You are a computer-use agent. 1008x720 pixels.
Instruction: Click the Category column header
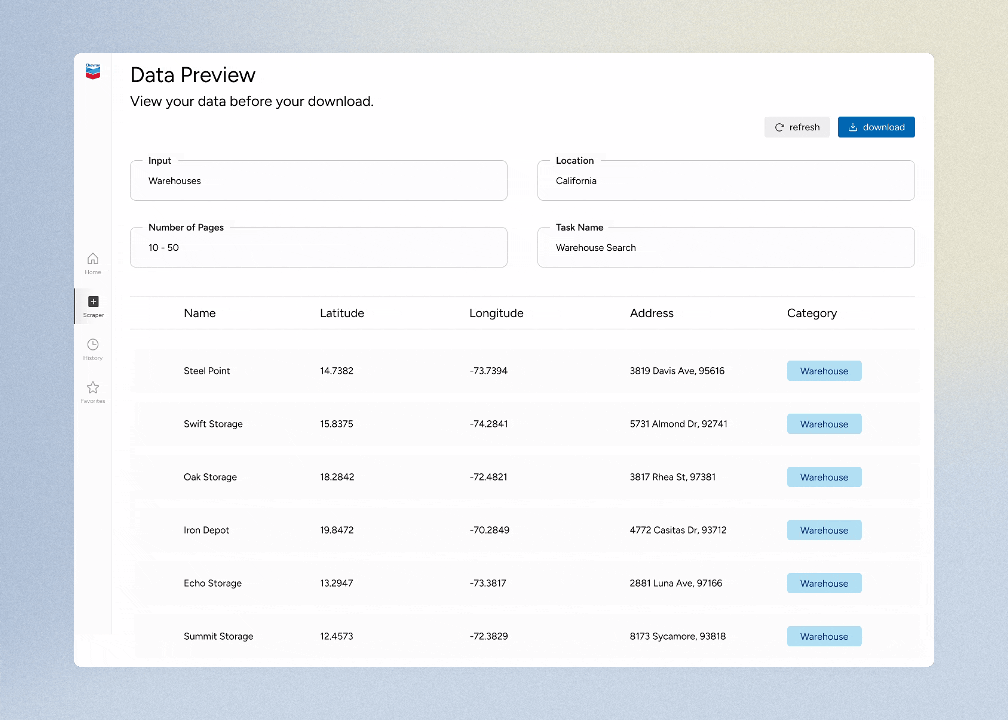pos(812,313)
